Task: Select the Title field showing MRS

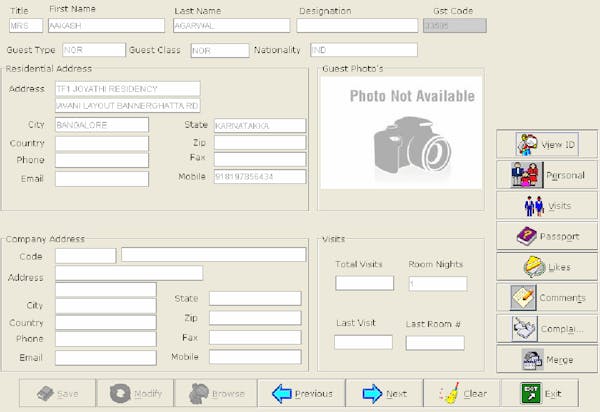Action: click(26, 26)
